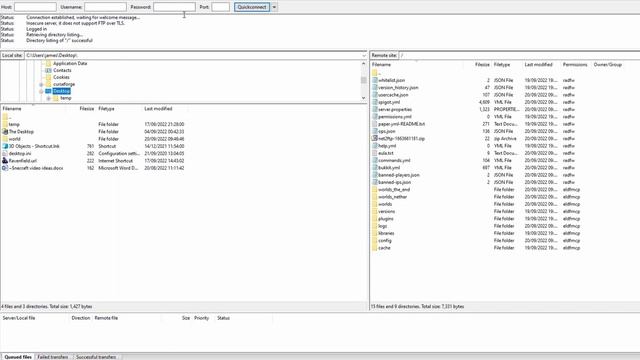This screenshot has height=360, width=640.
Task: Click scroll-down arrow of local tree scrollbar
Action: pos(364,98)
